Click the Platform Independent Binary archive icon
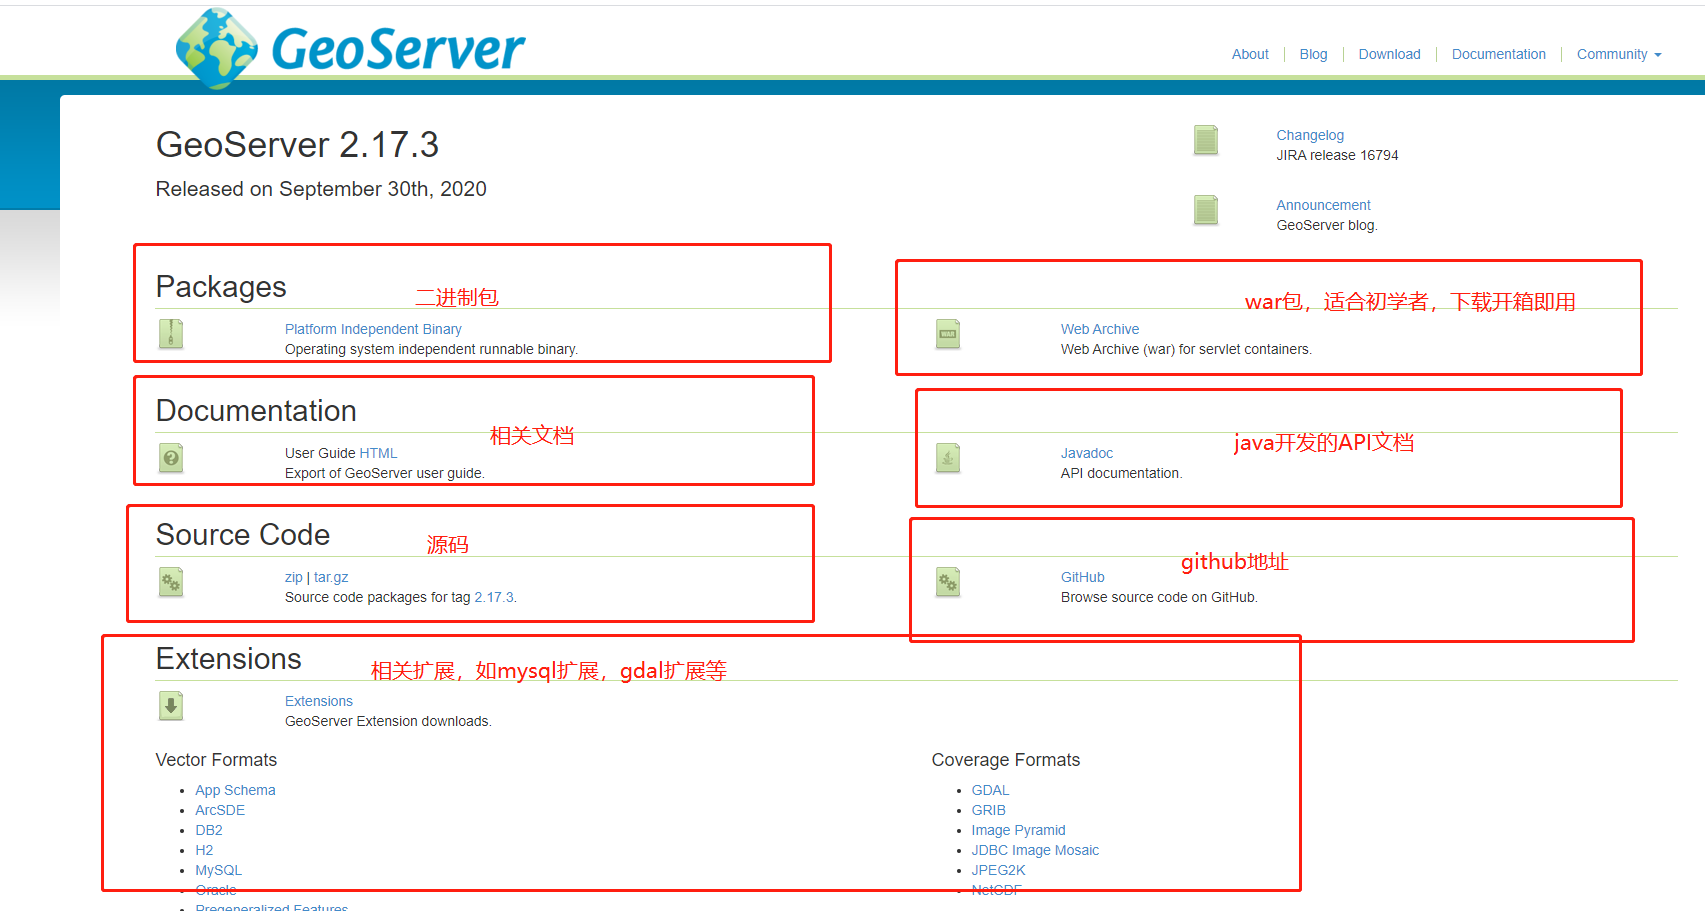 coord(170,334)
